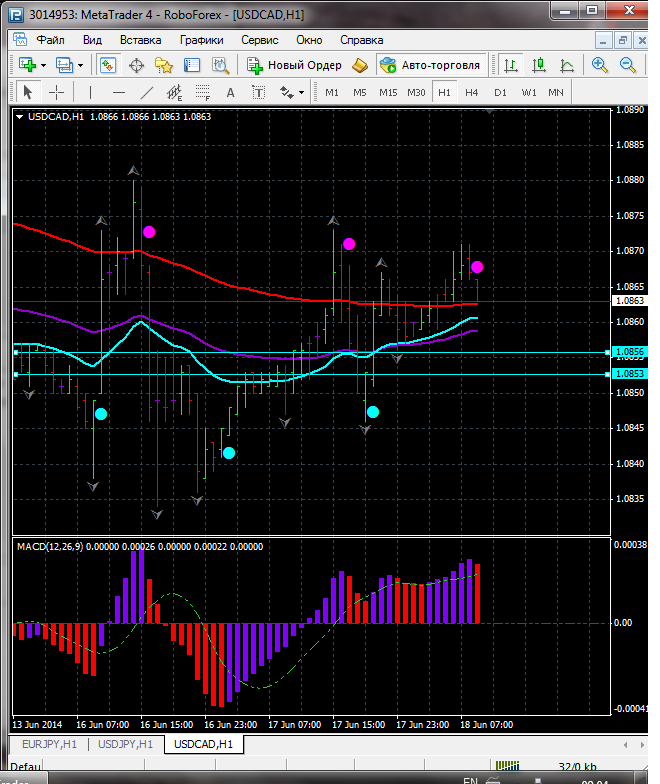The height and width of the screenshot is (784, 660).
Task: Click the cyan horizontal line label 1.0853
Action: pos(629,373)
